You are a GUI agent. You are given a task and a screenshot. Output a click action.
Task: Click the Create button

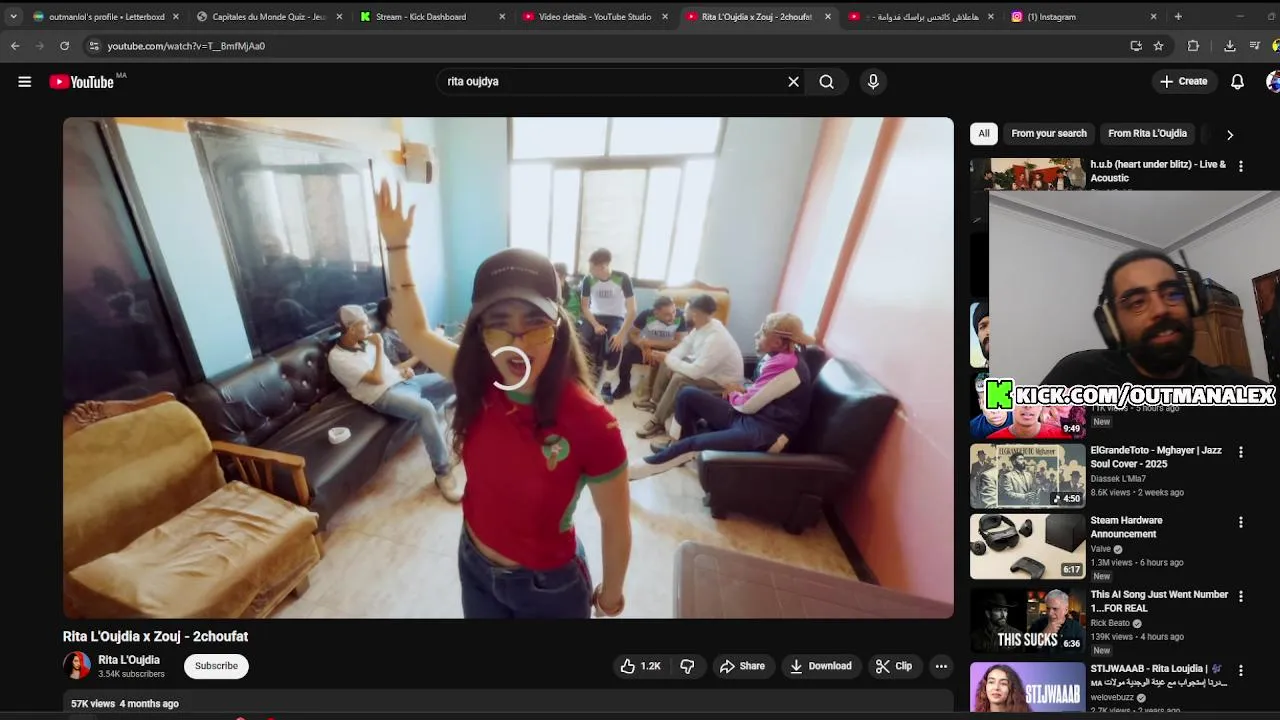click(1183, 82)
